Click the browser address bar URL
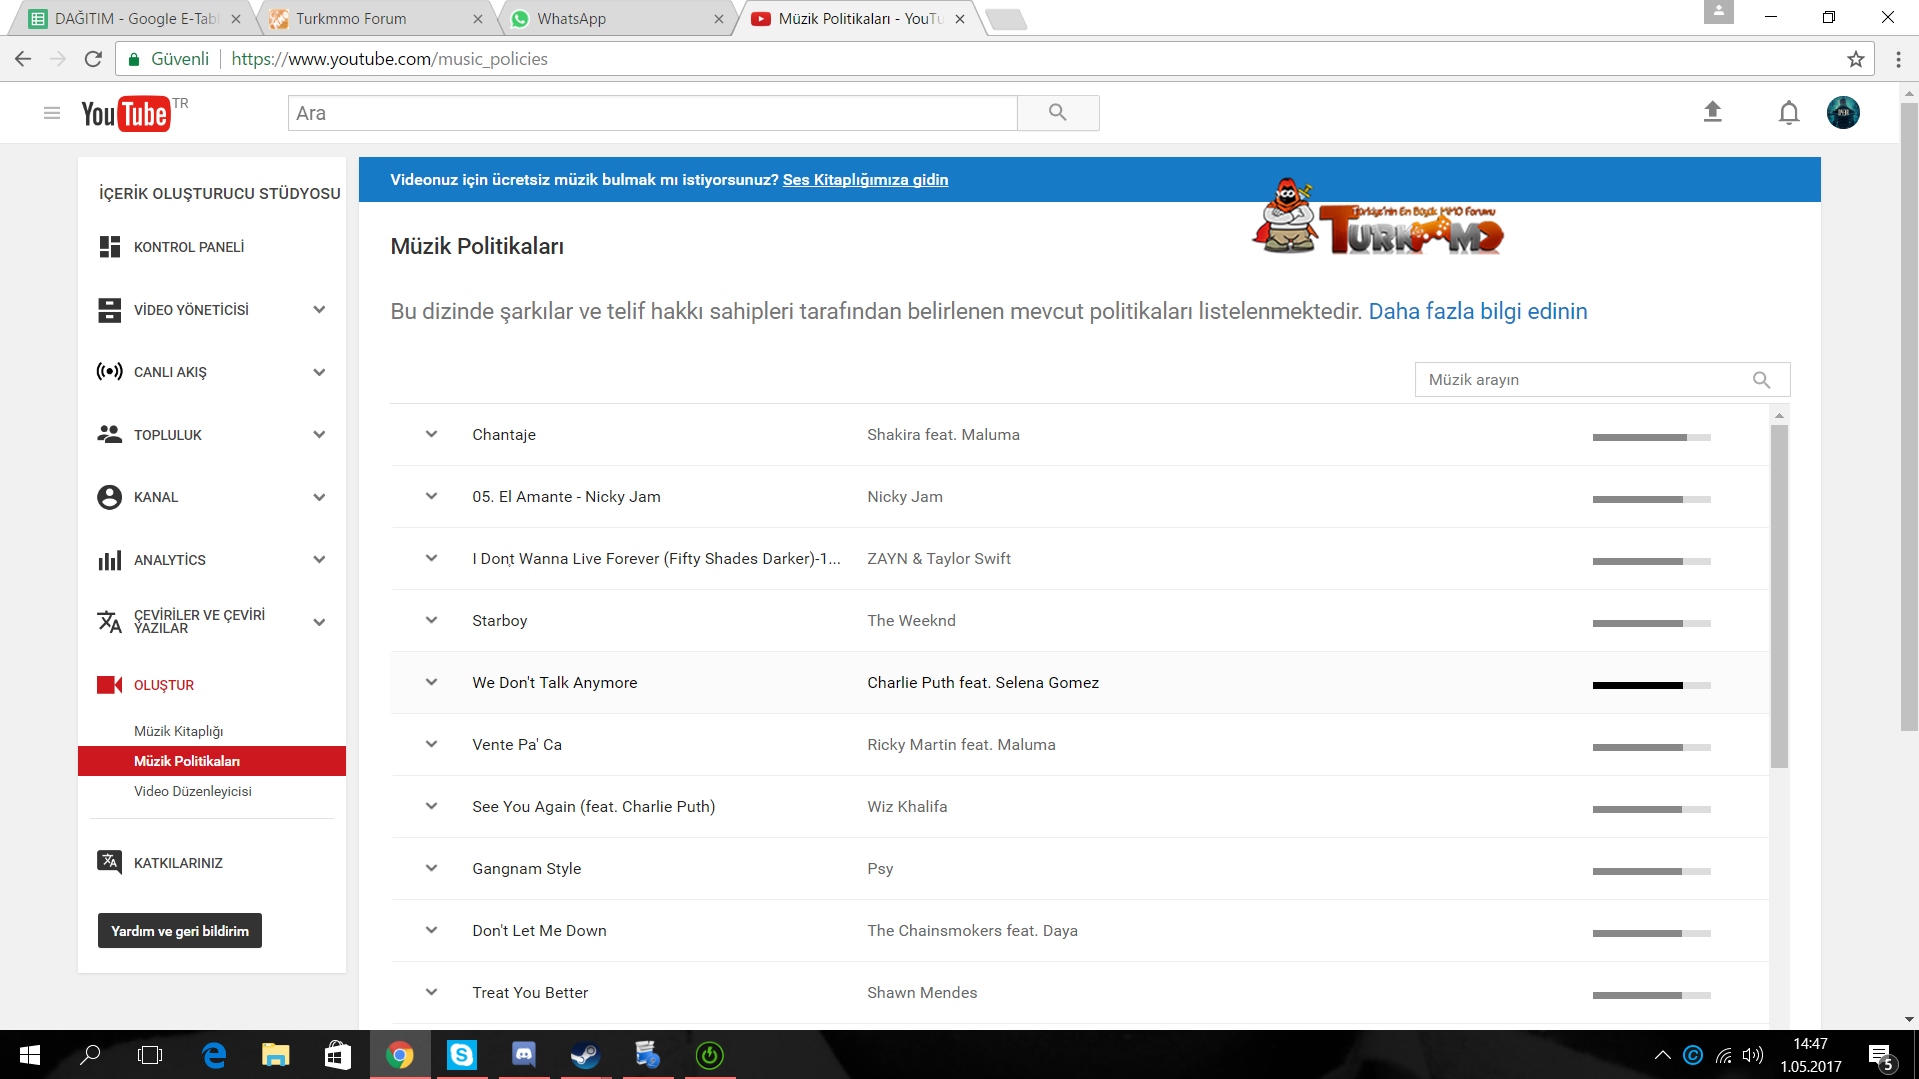The height and width of the screenshot is (1079, 1919). tap(390, 59)
